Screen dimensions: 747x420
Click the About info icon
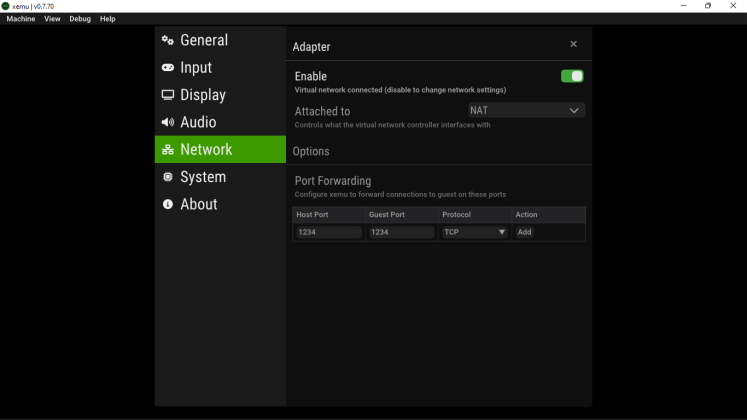pyautogui.click(x=168, y=204)
